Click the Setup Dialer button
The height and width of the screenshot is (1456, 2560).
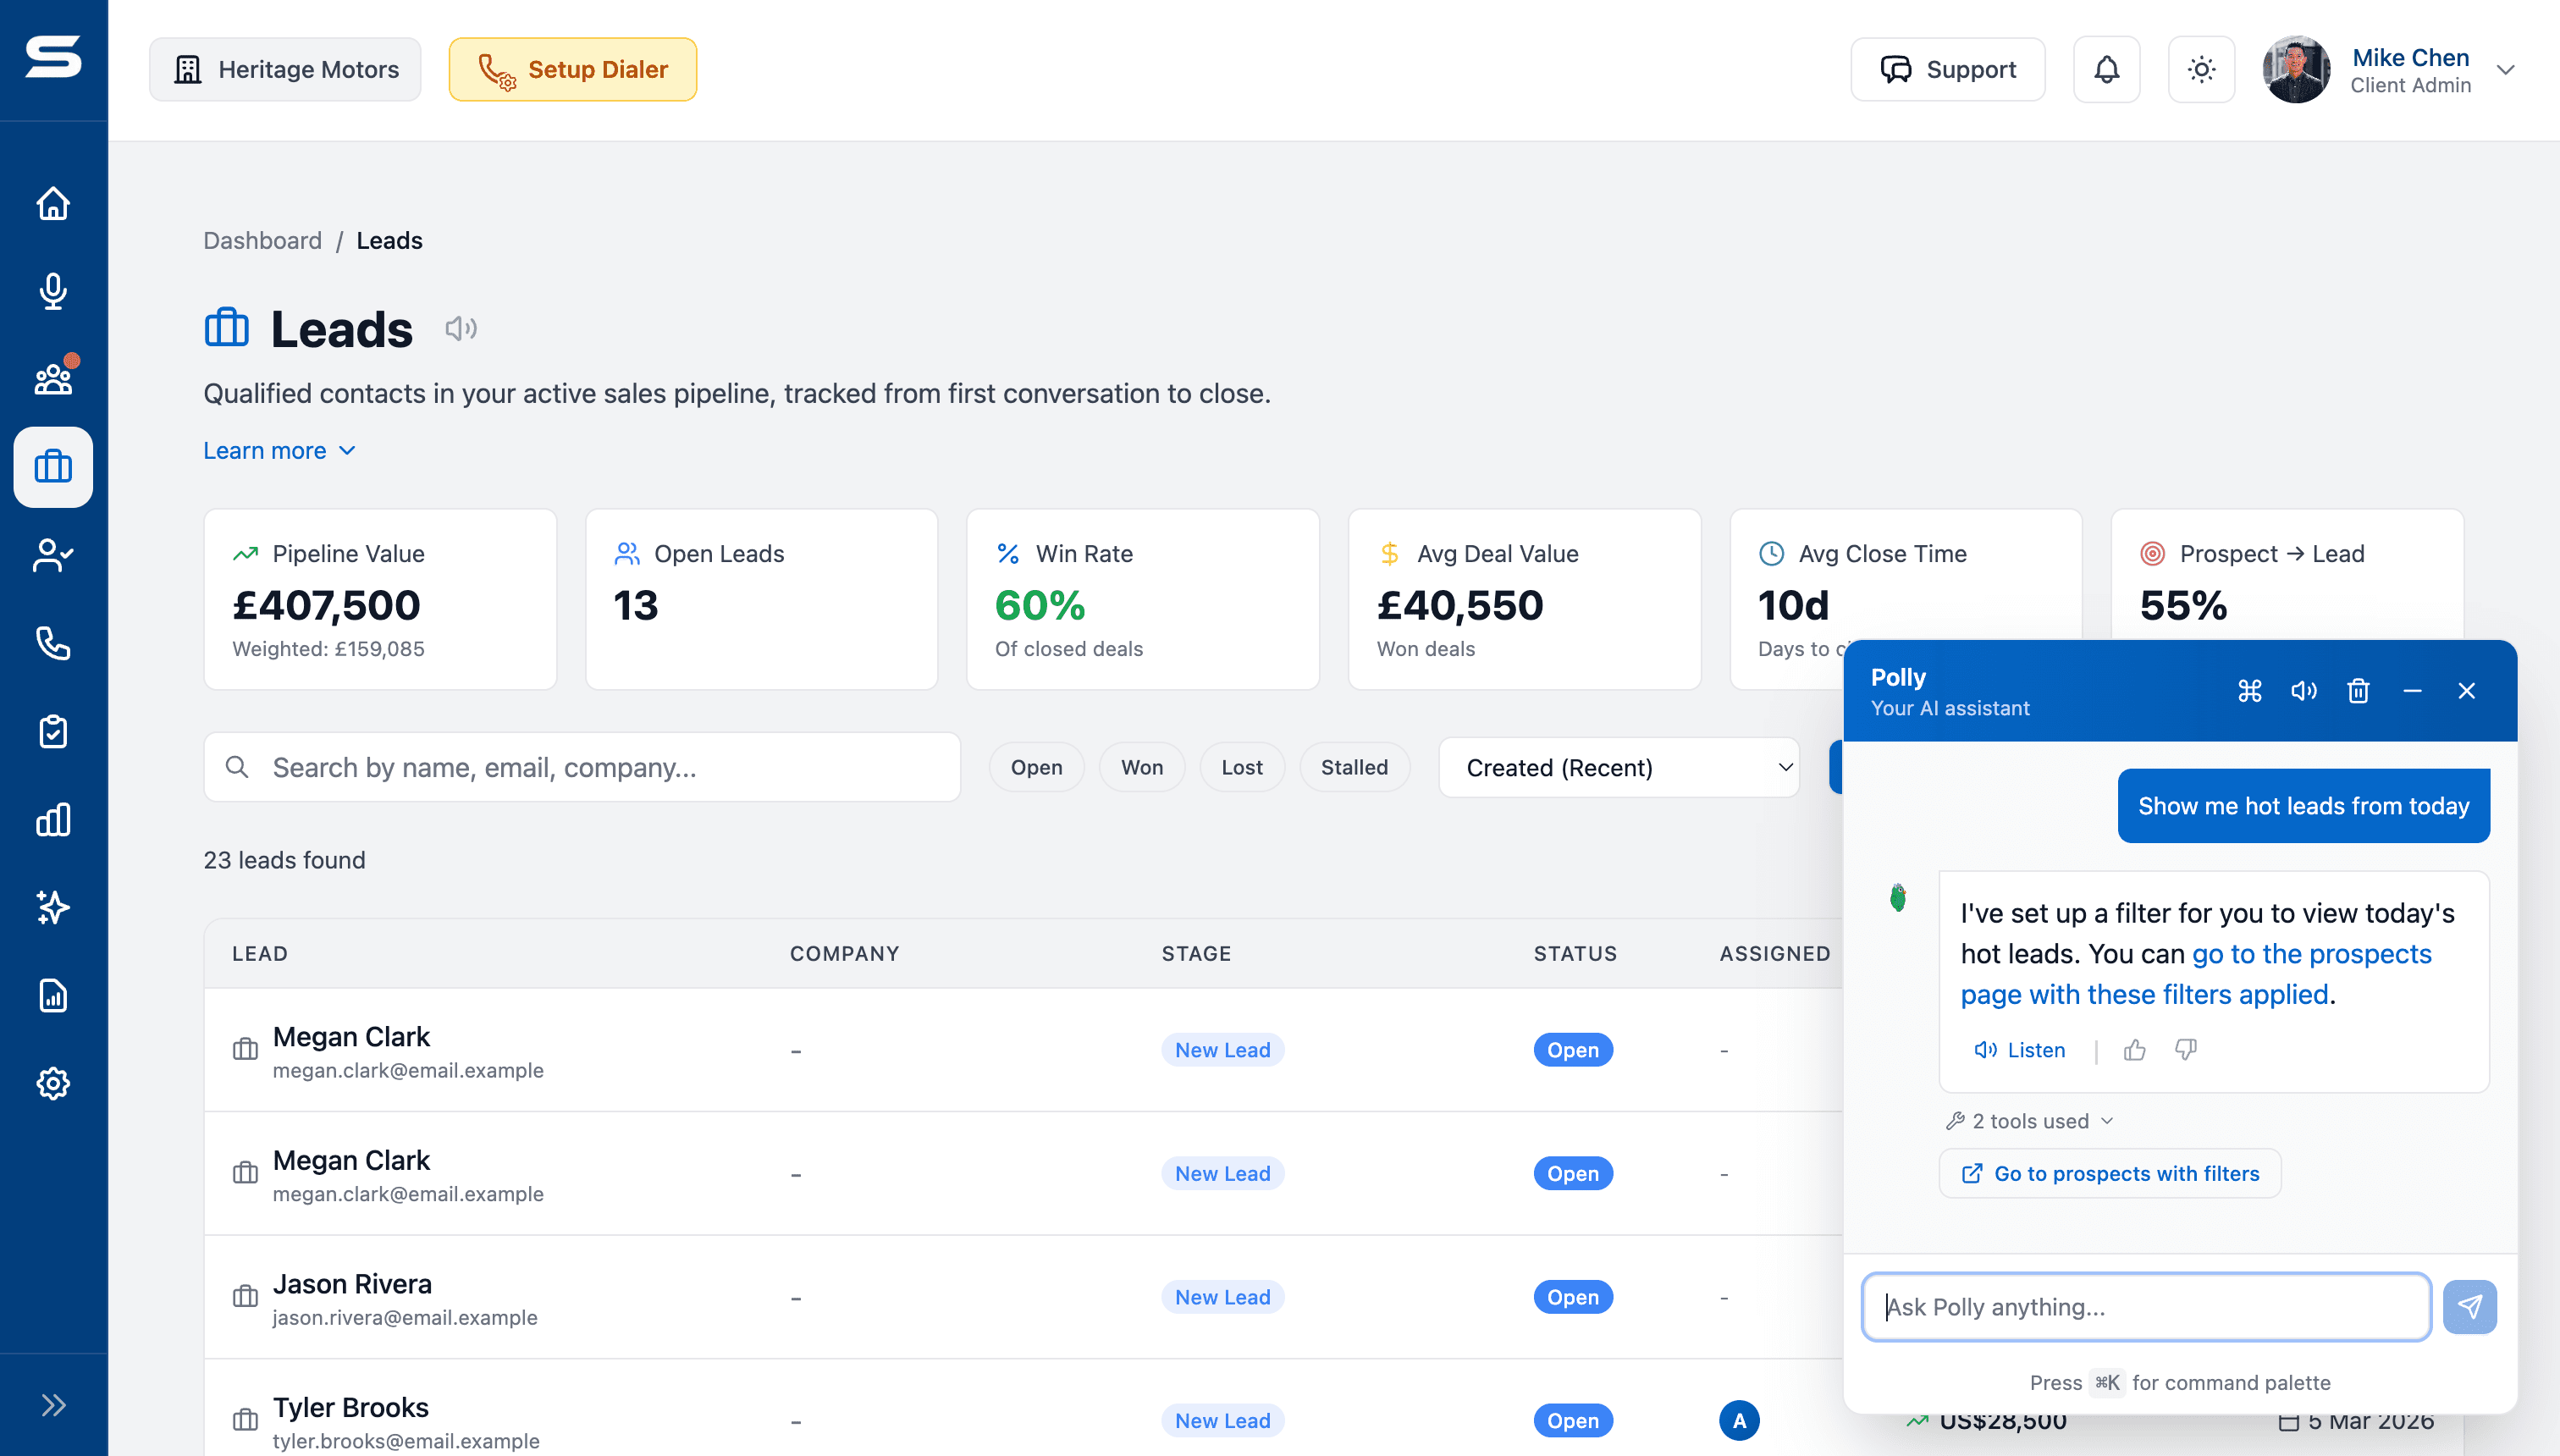click(573, 69)
